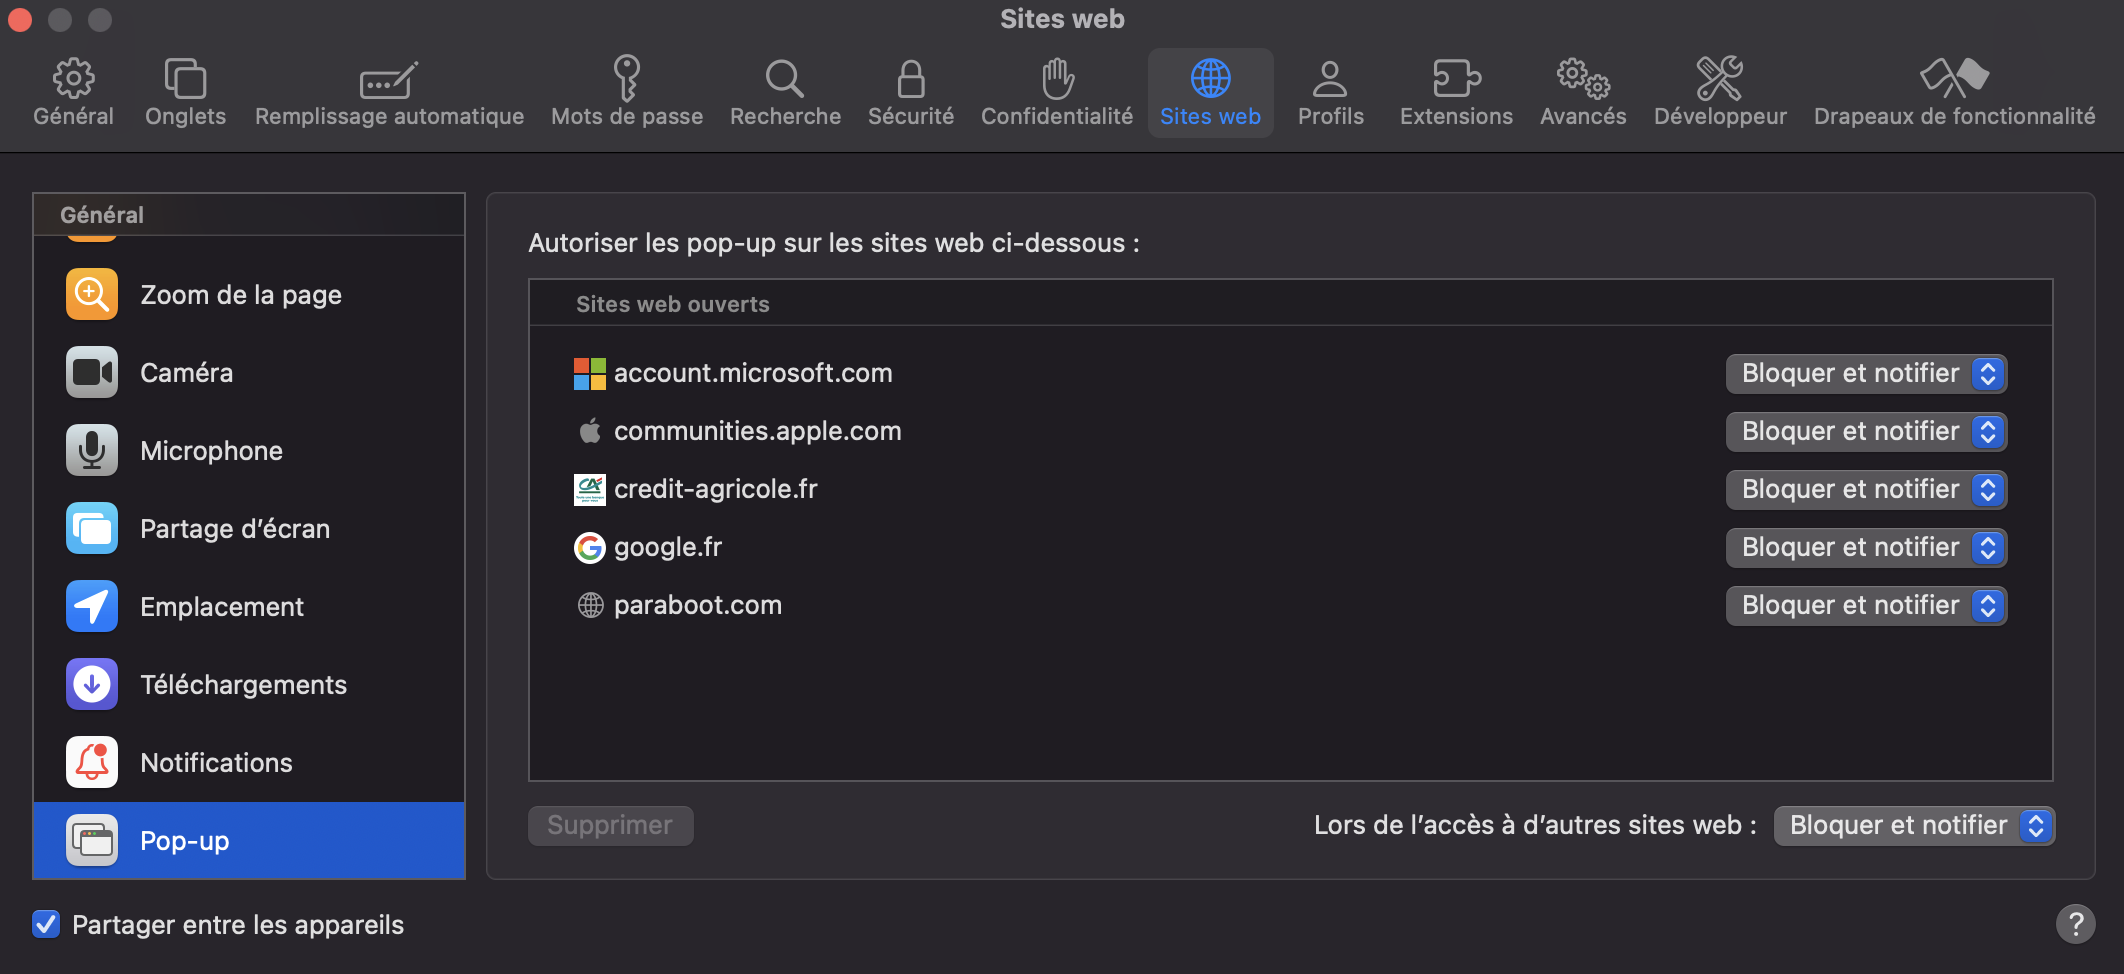Image resolution: width=2124 pixels, height=974 pixels.
Task: Open the Mots de passe key icon
Action: pyautogui.click(x=627, y=80)
